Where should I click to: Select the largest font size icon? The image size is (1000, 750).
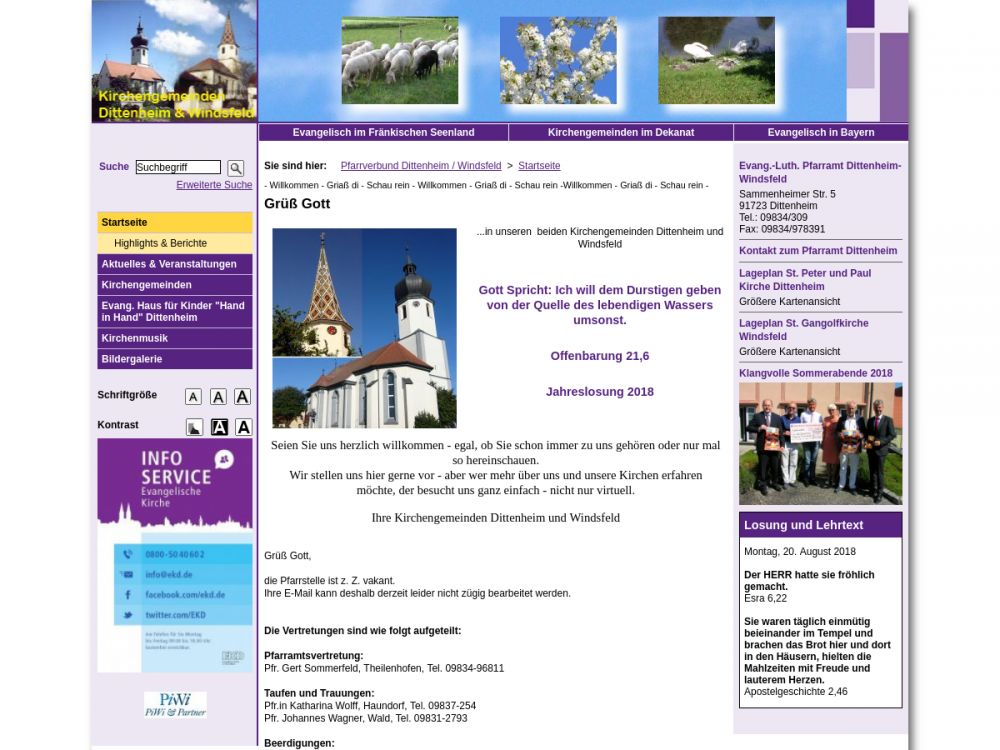point(242,397)
